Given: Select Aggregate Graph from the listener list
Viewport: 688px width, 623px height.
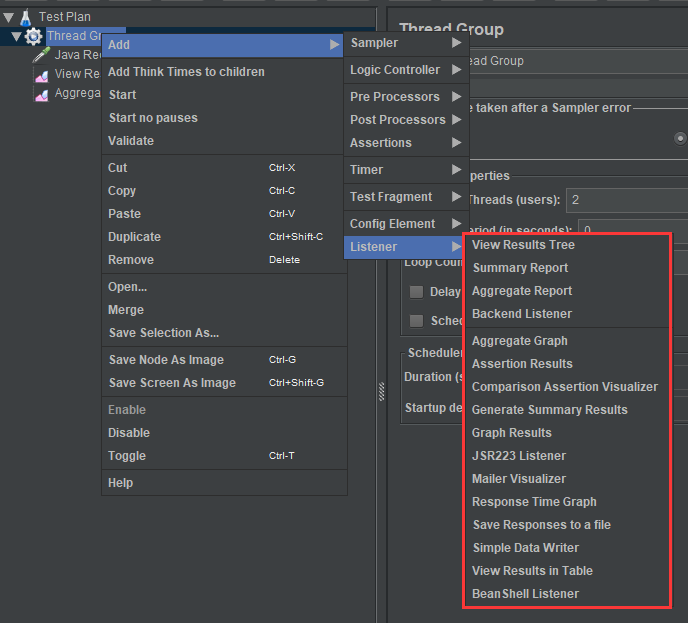Looking at the screenshot, I should click(x=519, y=341).
